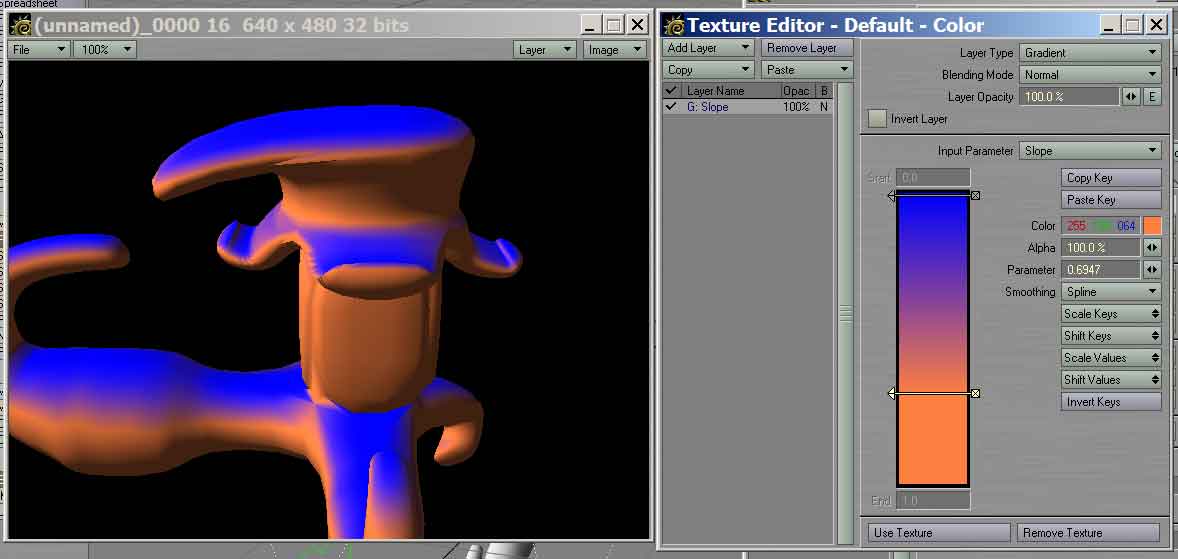
Task: Open the Copy dropdown in Texture Editor
Action: click(x=709, y=70)
